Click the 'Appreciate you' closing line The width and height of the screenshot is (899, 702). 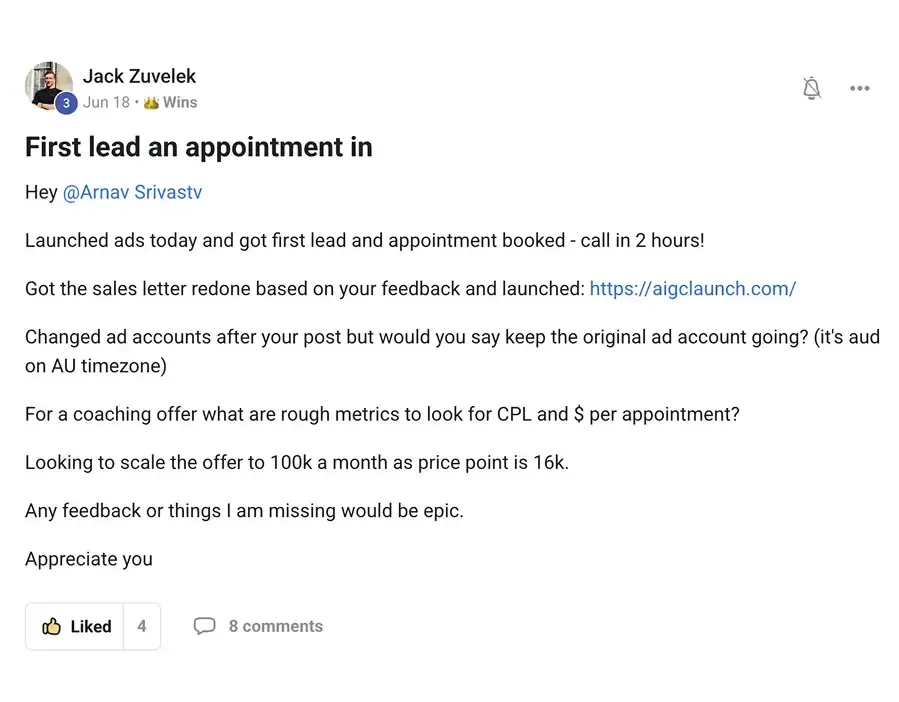89,559
